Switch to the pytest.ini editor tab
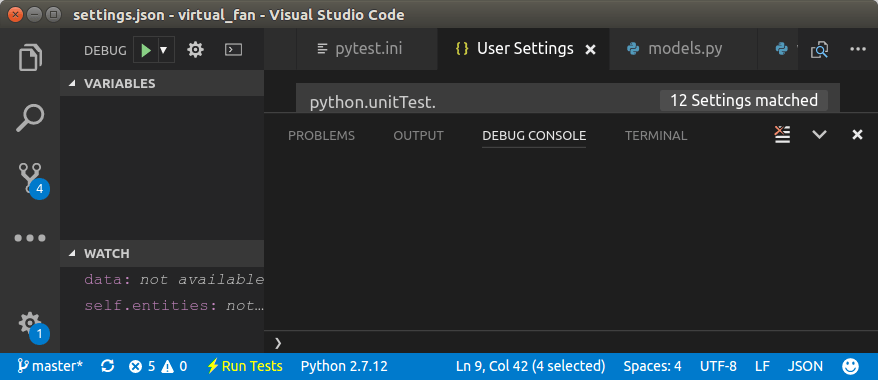 (367, 49)
